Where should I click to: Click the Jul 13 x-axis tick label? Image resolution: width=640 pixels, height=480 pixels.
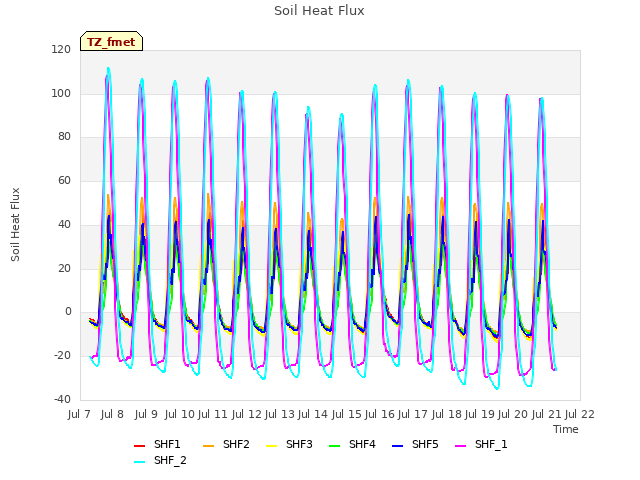point(280,414)
